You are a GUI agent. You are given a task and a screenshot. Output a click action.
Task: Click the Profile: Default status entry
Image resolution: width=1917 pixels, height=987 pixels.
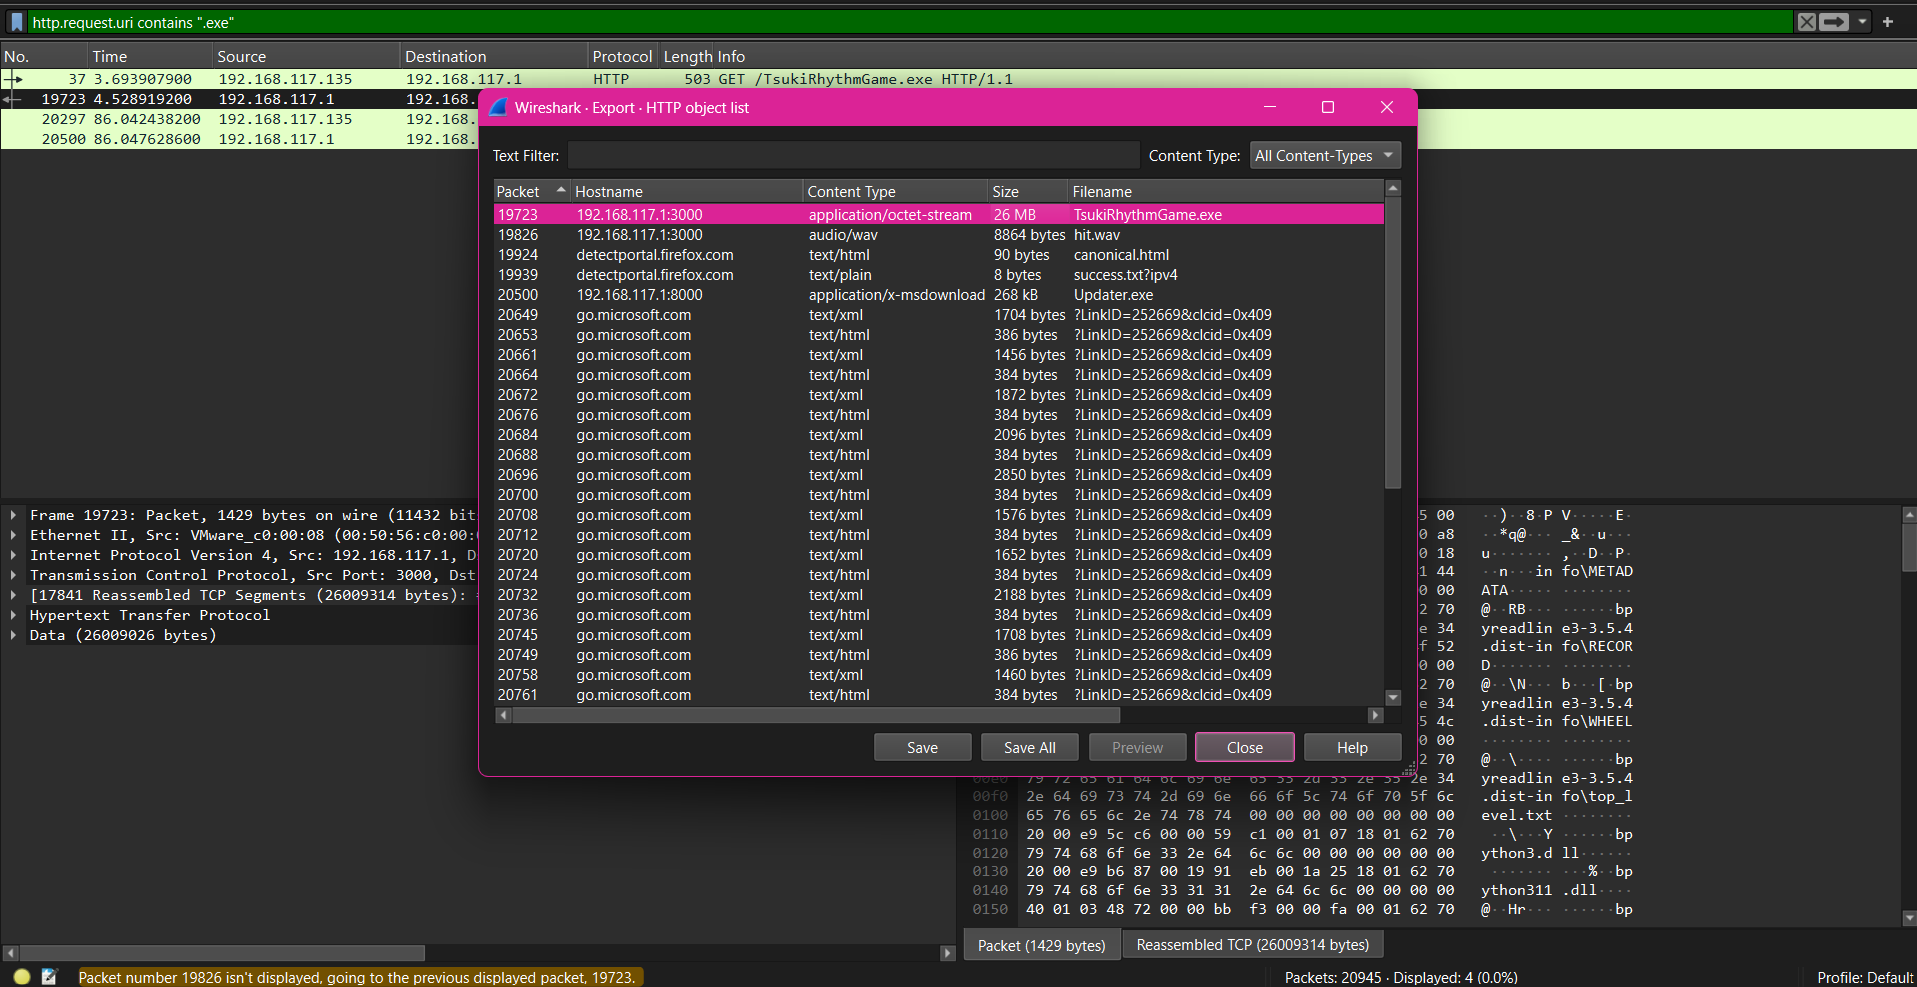pyautogui.click(x=1864, y=977)
